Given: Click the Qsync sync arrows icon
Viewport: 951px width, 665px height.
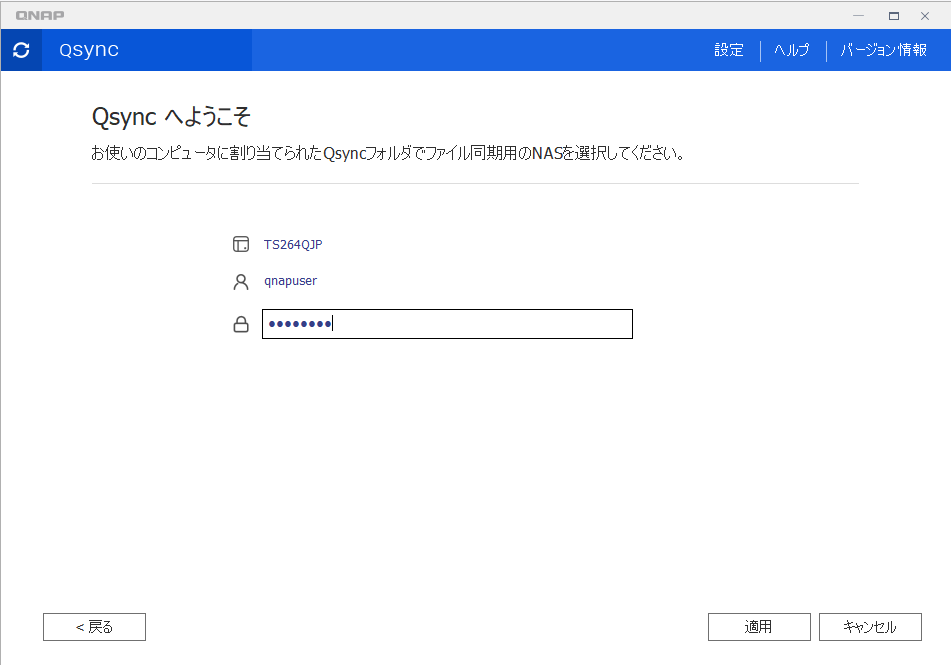Looking at the screenshot, I should (21, 50).
